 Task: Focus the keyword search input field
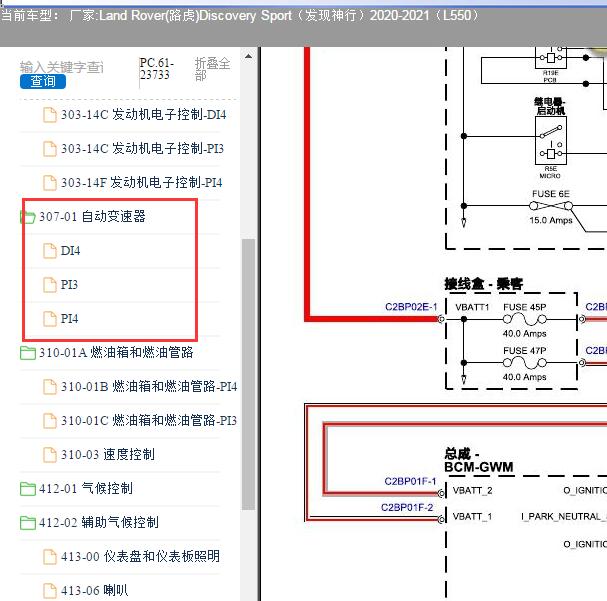62,67
